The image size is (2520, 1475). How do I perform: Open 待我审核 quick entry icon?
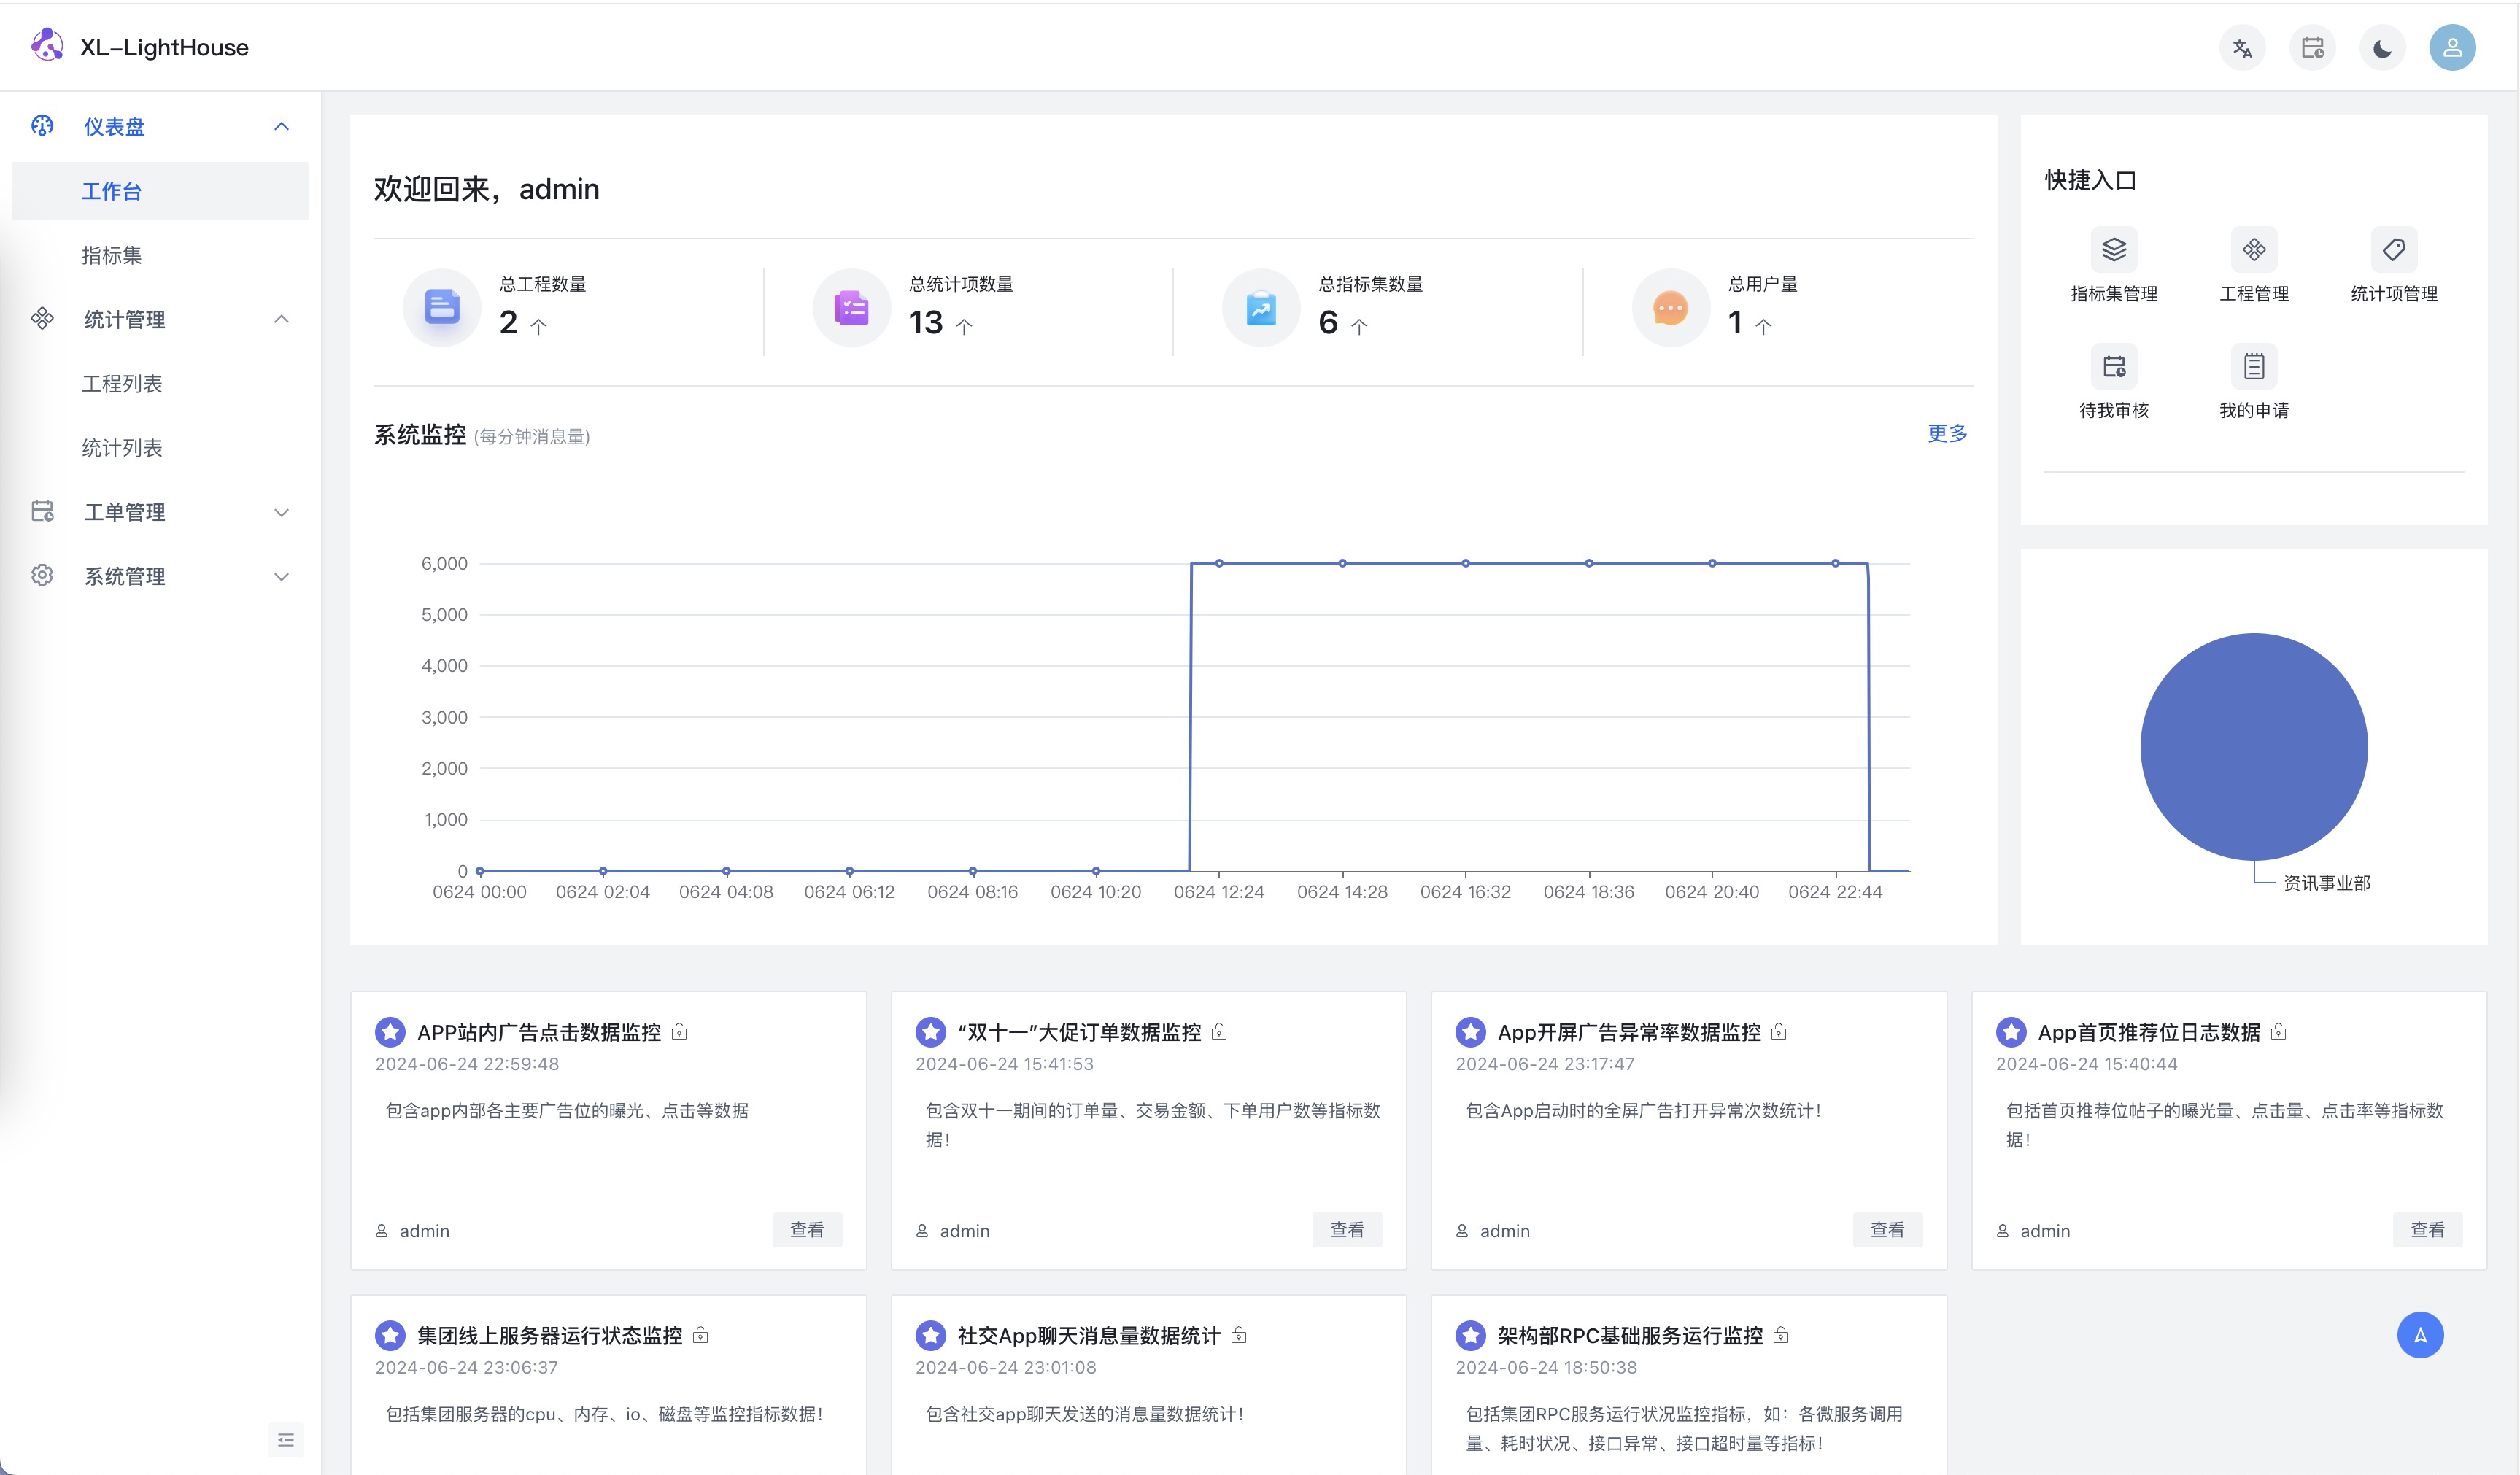2113,367
